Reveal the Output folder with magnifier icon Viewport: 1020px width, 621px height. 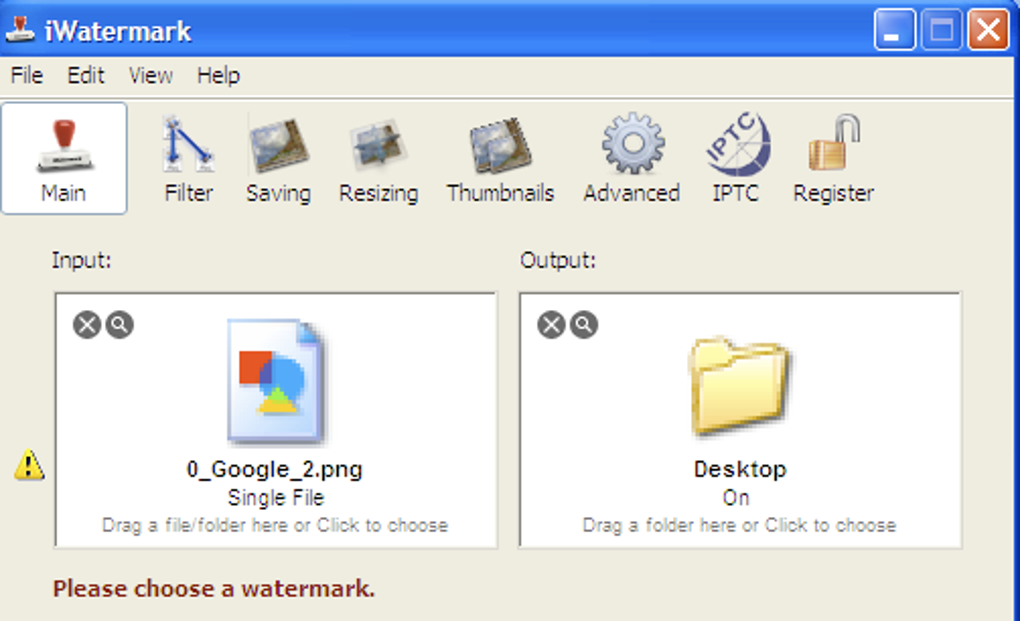click(x=584, y=324)
